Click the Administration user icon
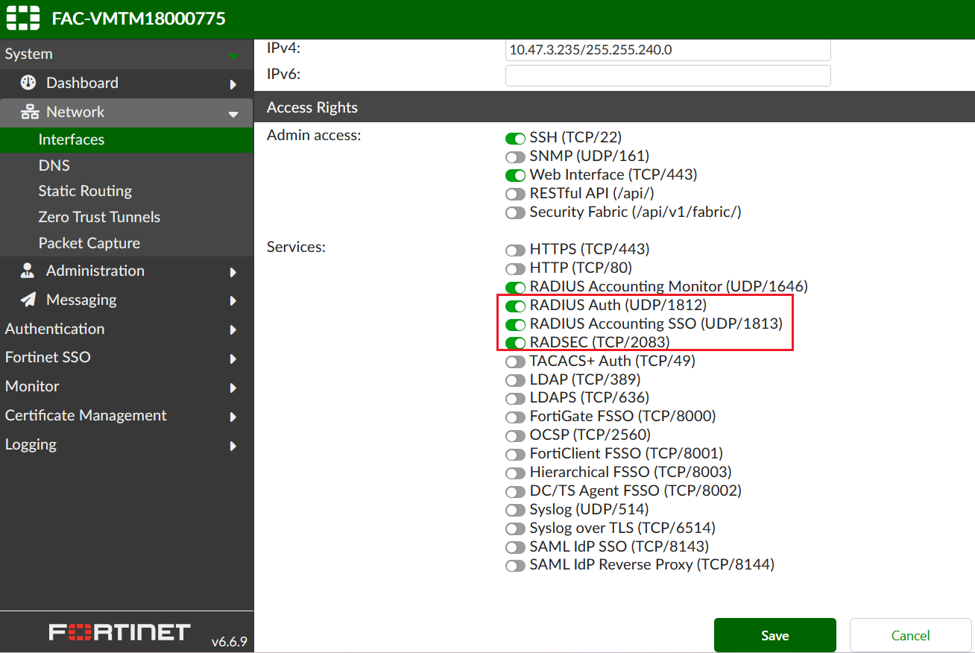Image resolution: width=975 pixels, height=653 pixels. (27, 271)
